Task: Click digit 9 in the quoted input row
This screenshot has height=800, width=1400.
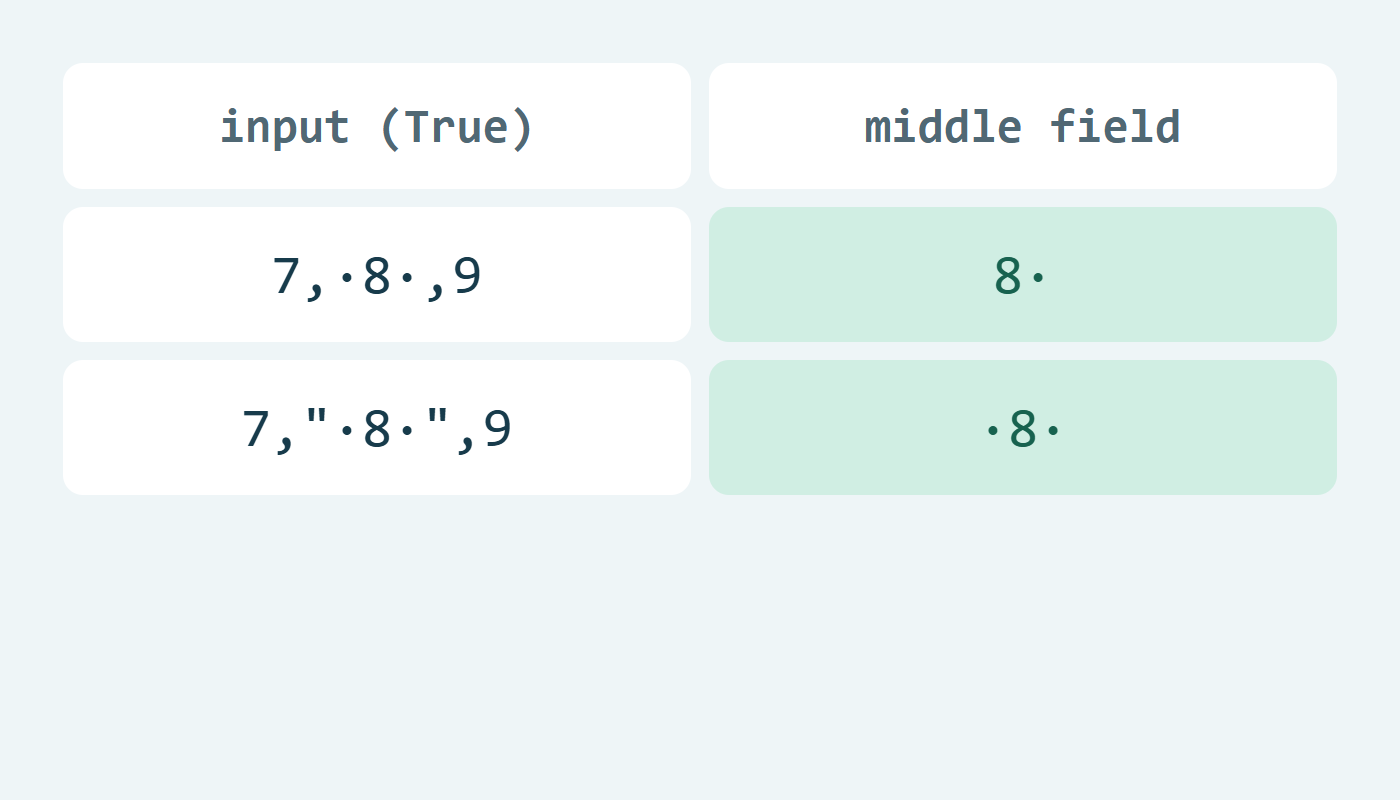Action: 497,429
